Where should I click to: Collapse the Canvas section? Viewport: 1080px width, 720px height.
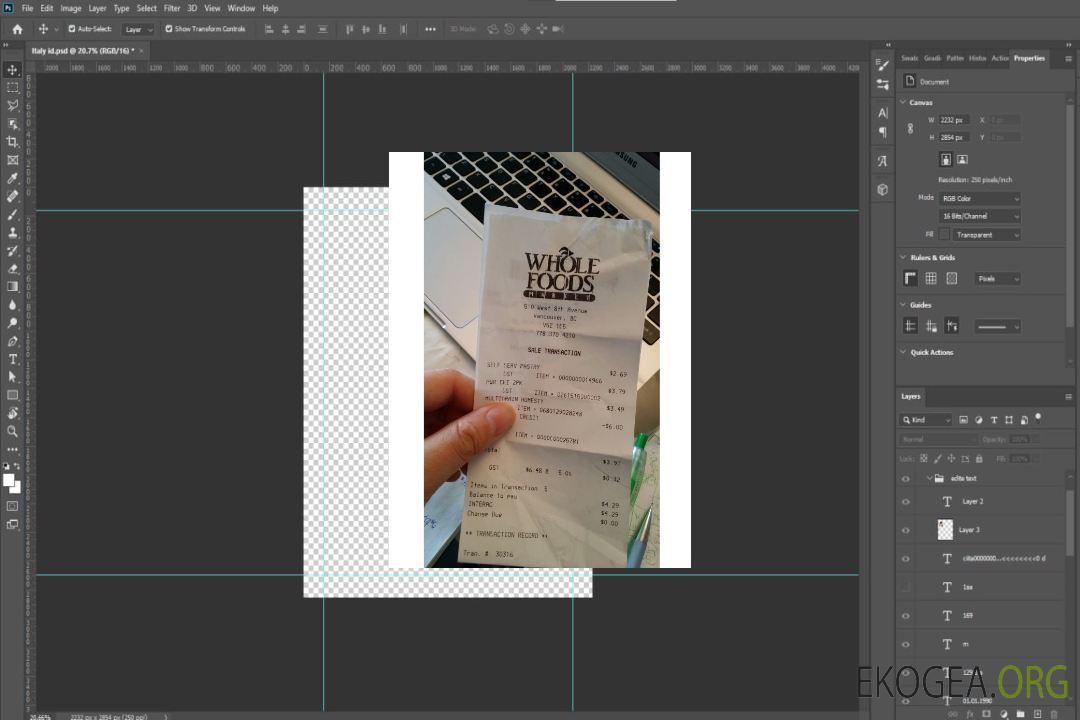click(903, 103)
